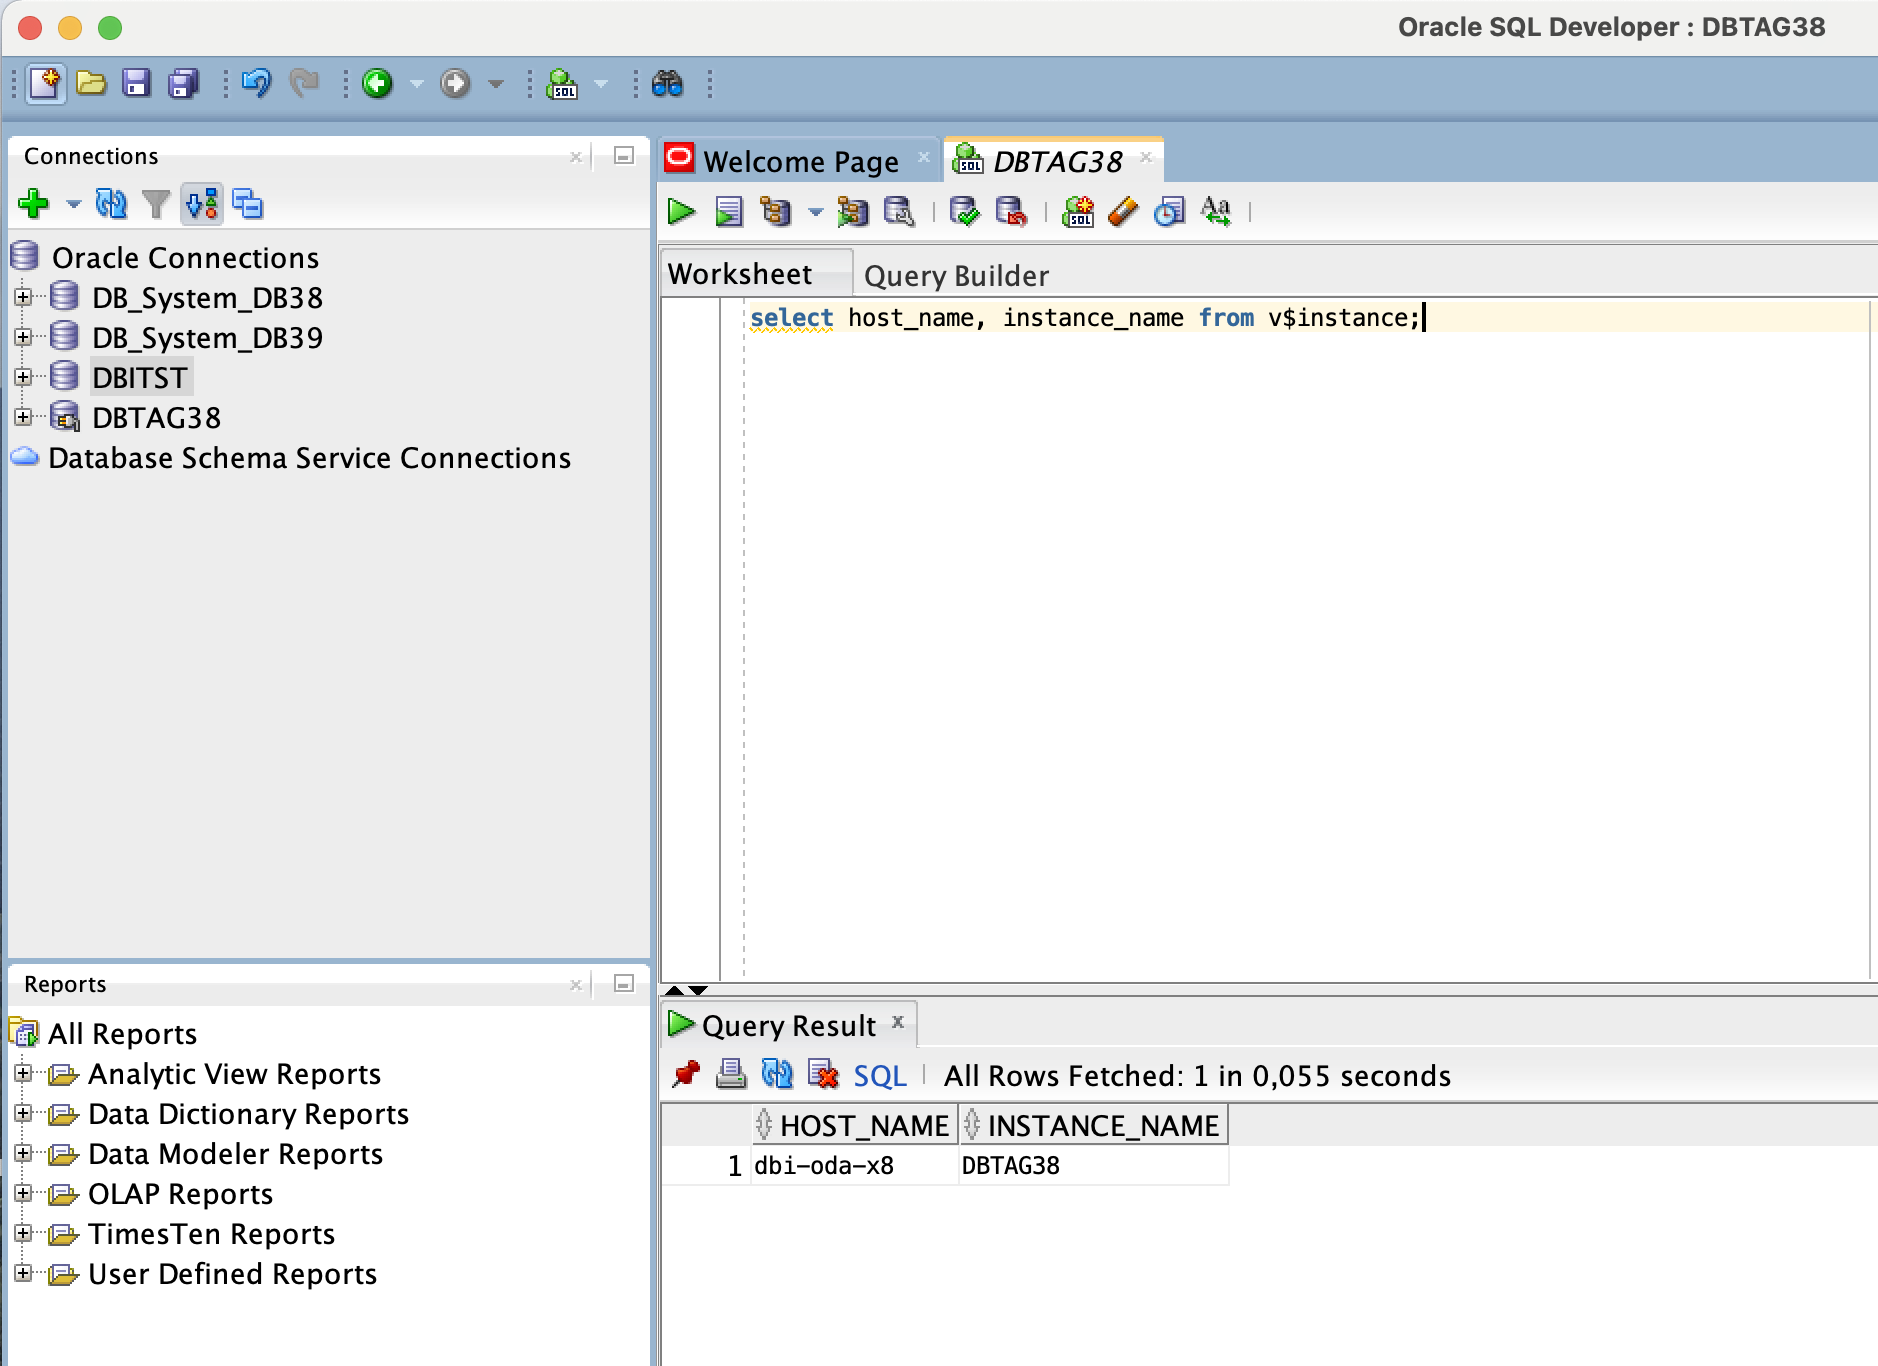
Task: Toggle the schema browser icon in Connections
Action: click(x=202, y=204)
